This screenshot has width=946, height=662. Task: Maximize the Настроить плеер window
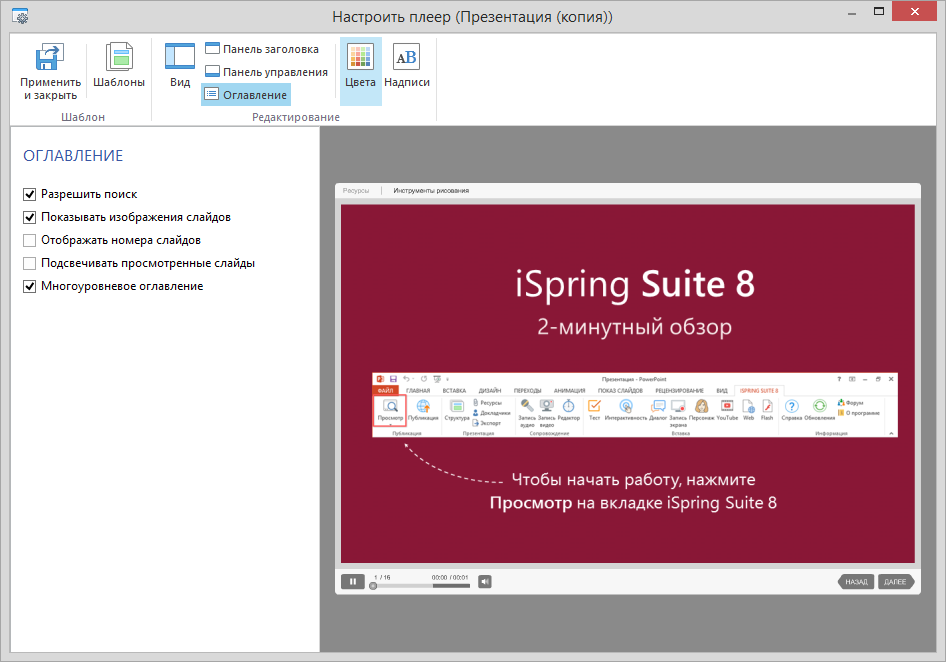879,11
